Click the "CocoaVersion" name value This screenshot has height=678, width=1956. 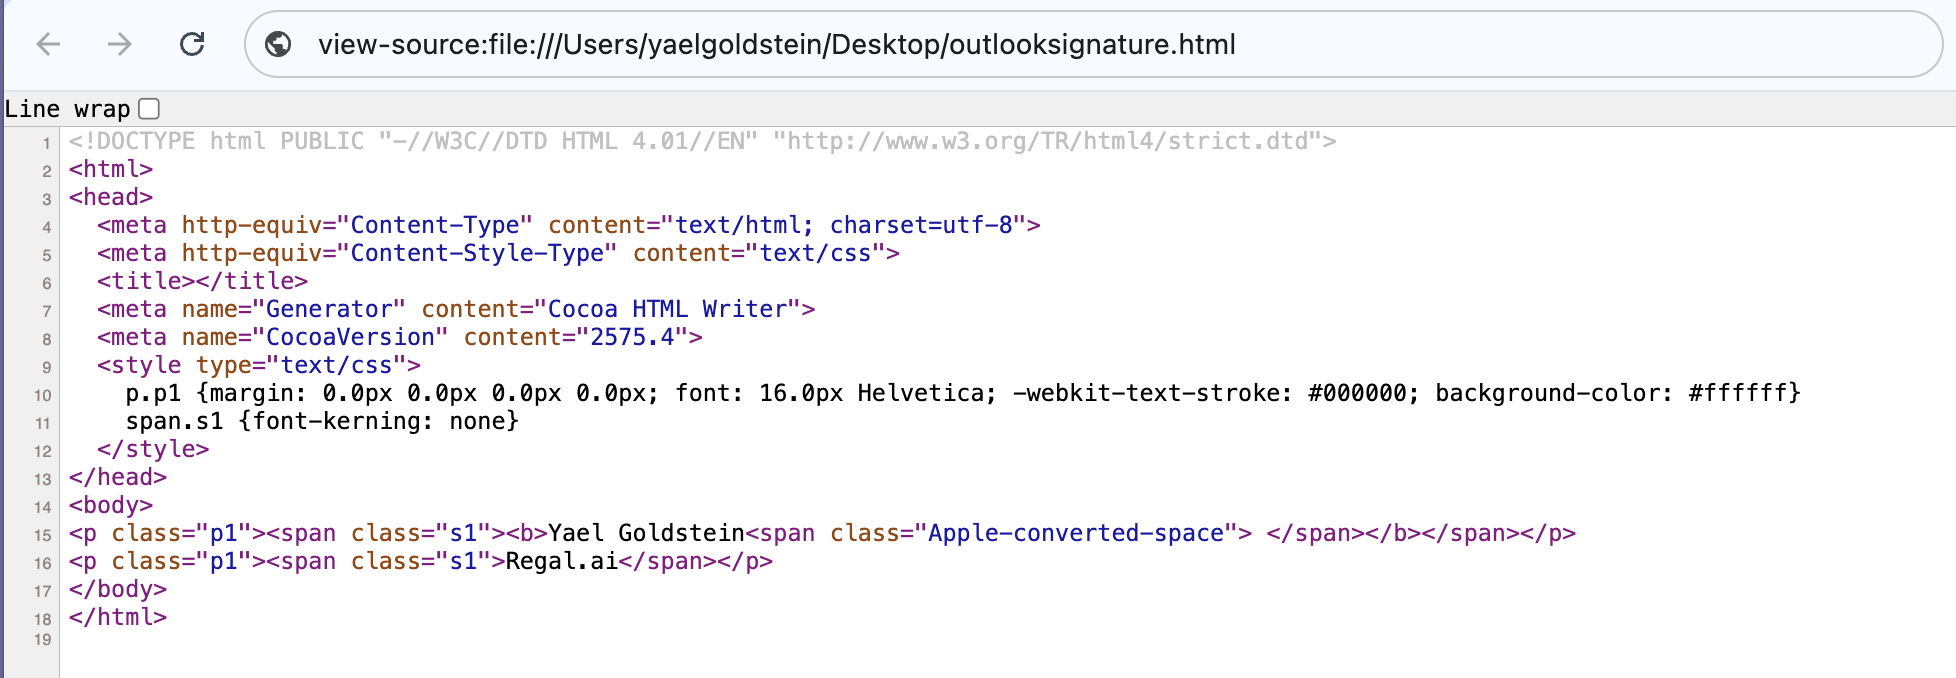(x=350, y=337)
